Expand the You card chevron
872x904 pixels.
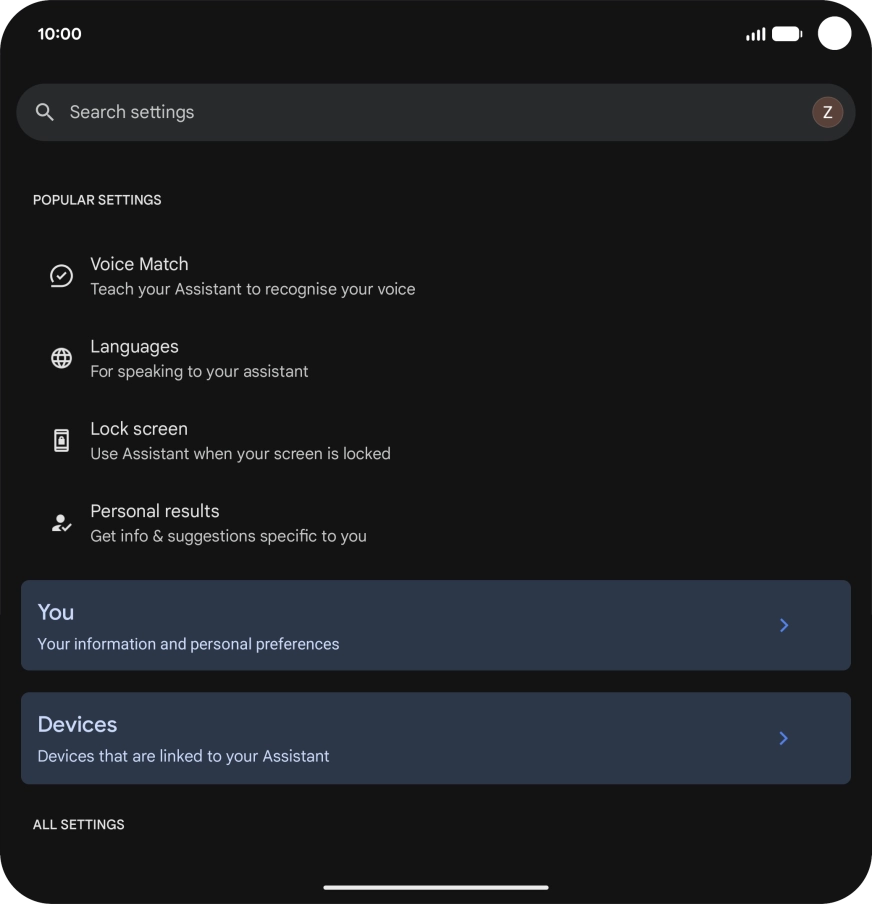[x=784, y=625]
